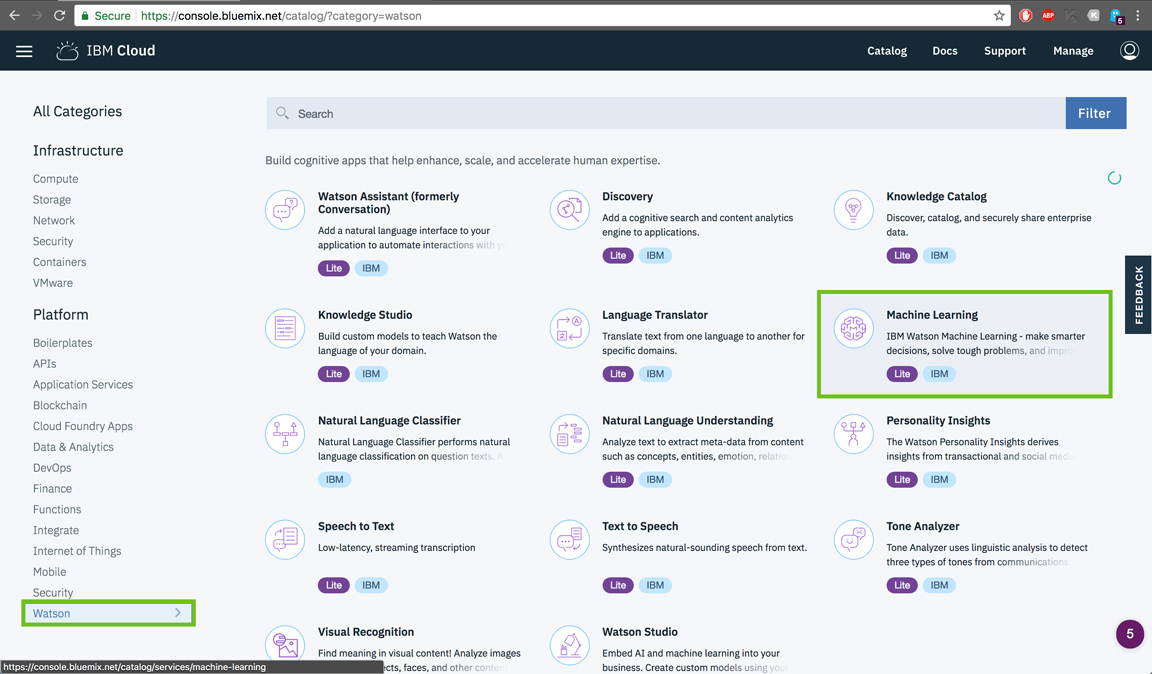Select the Integrate category
The width and height of the screenshot is (1152, 674).
[55, 531]
